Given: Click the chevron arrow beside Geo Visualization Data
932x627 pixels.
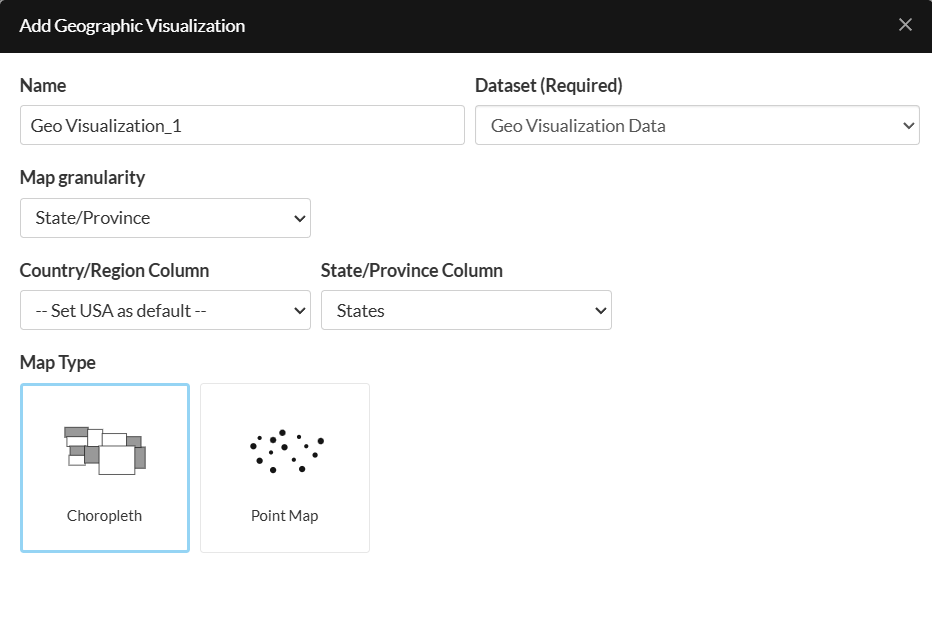Looking at the screenshot, I should (909, 126).
